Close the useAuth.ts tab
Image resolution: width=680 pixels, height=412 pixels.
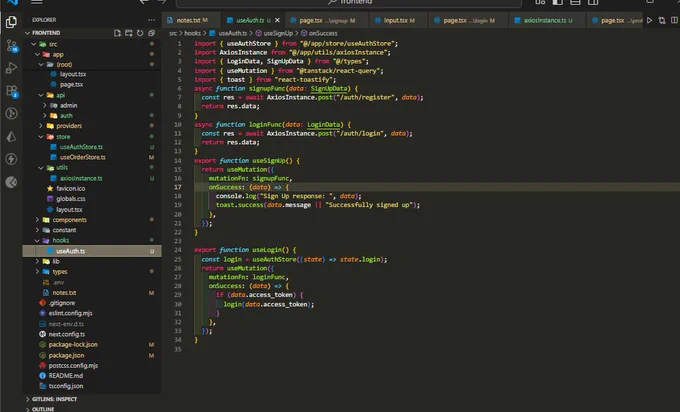277,20
